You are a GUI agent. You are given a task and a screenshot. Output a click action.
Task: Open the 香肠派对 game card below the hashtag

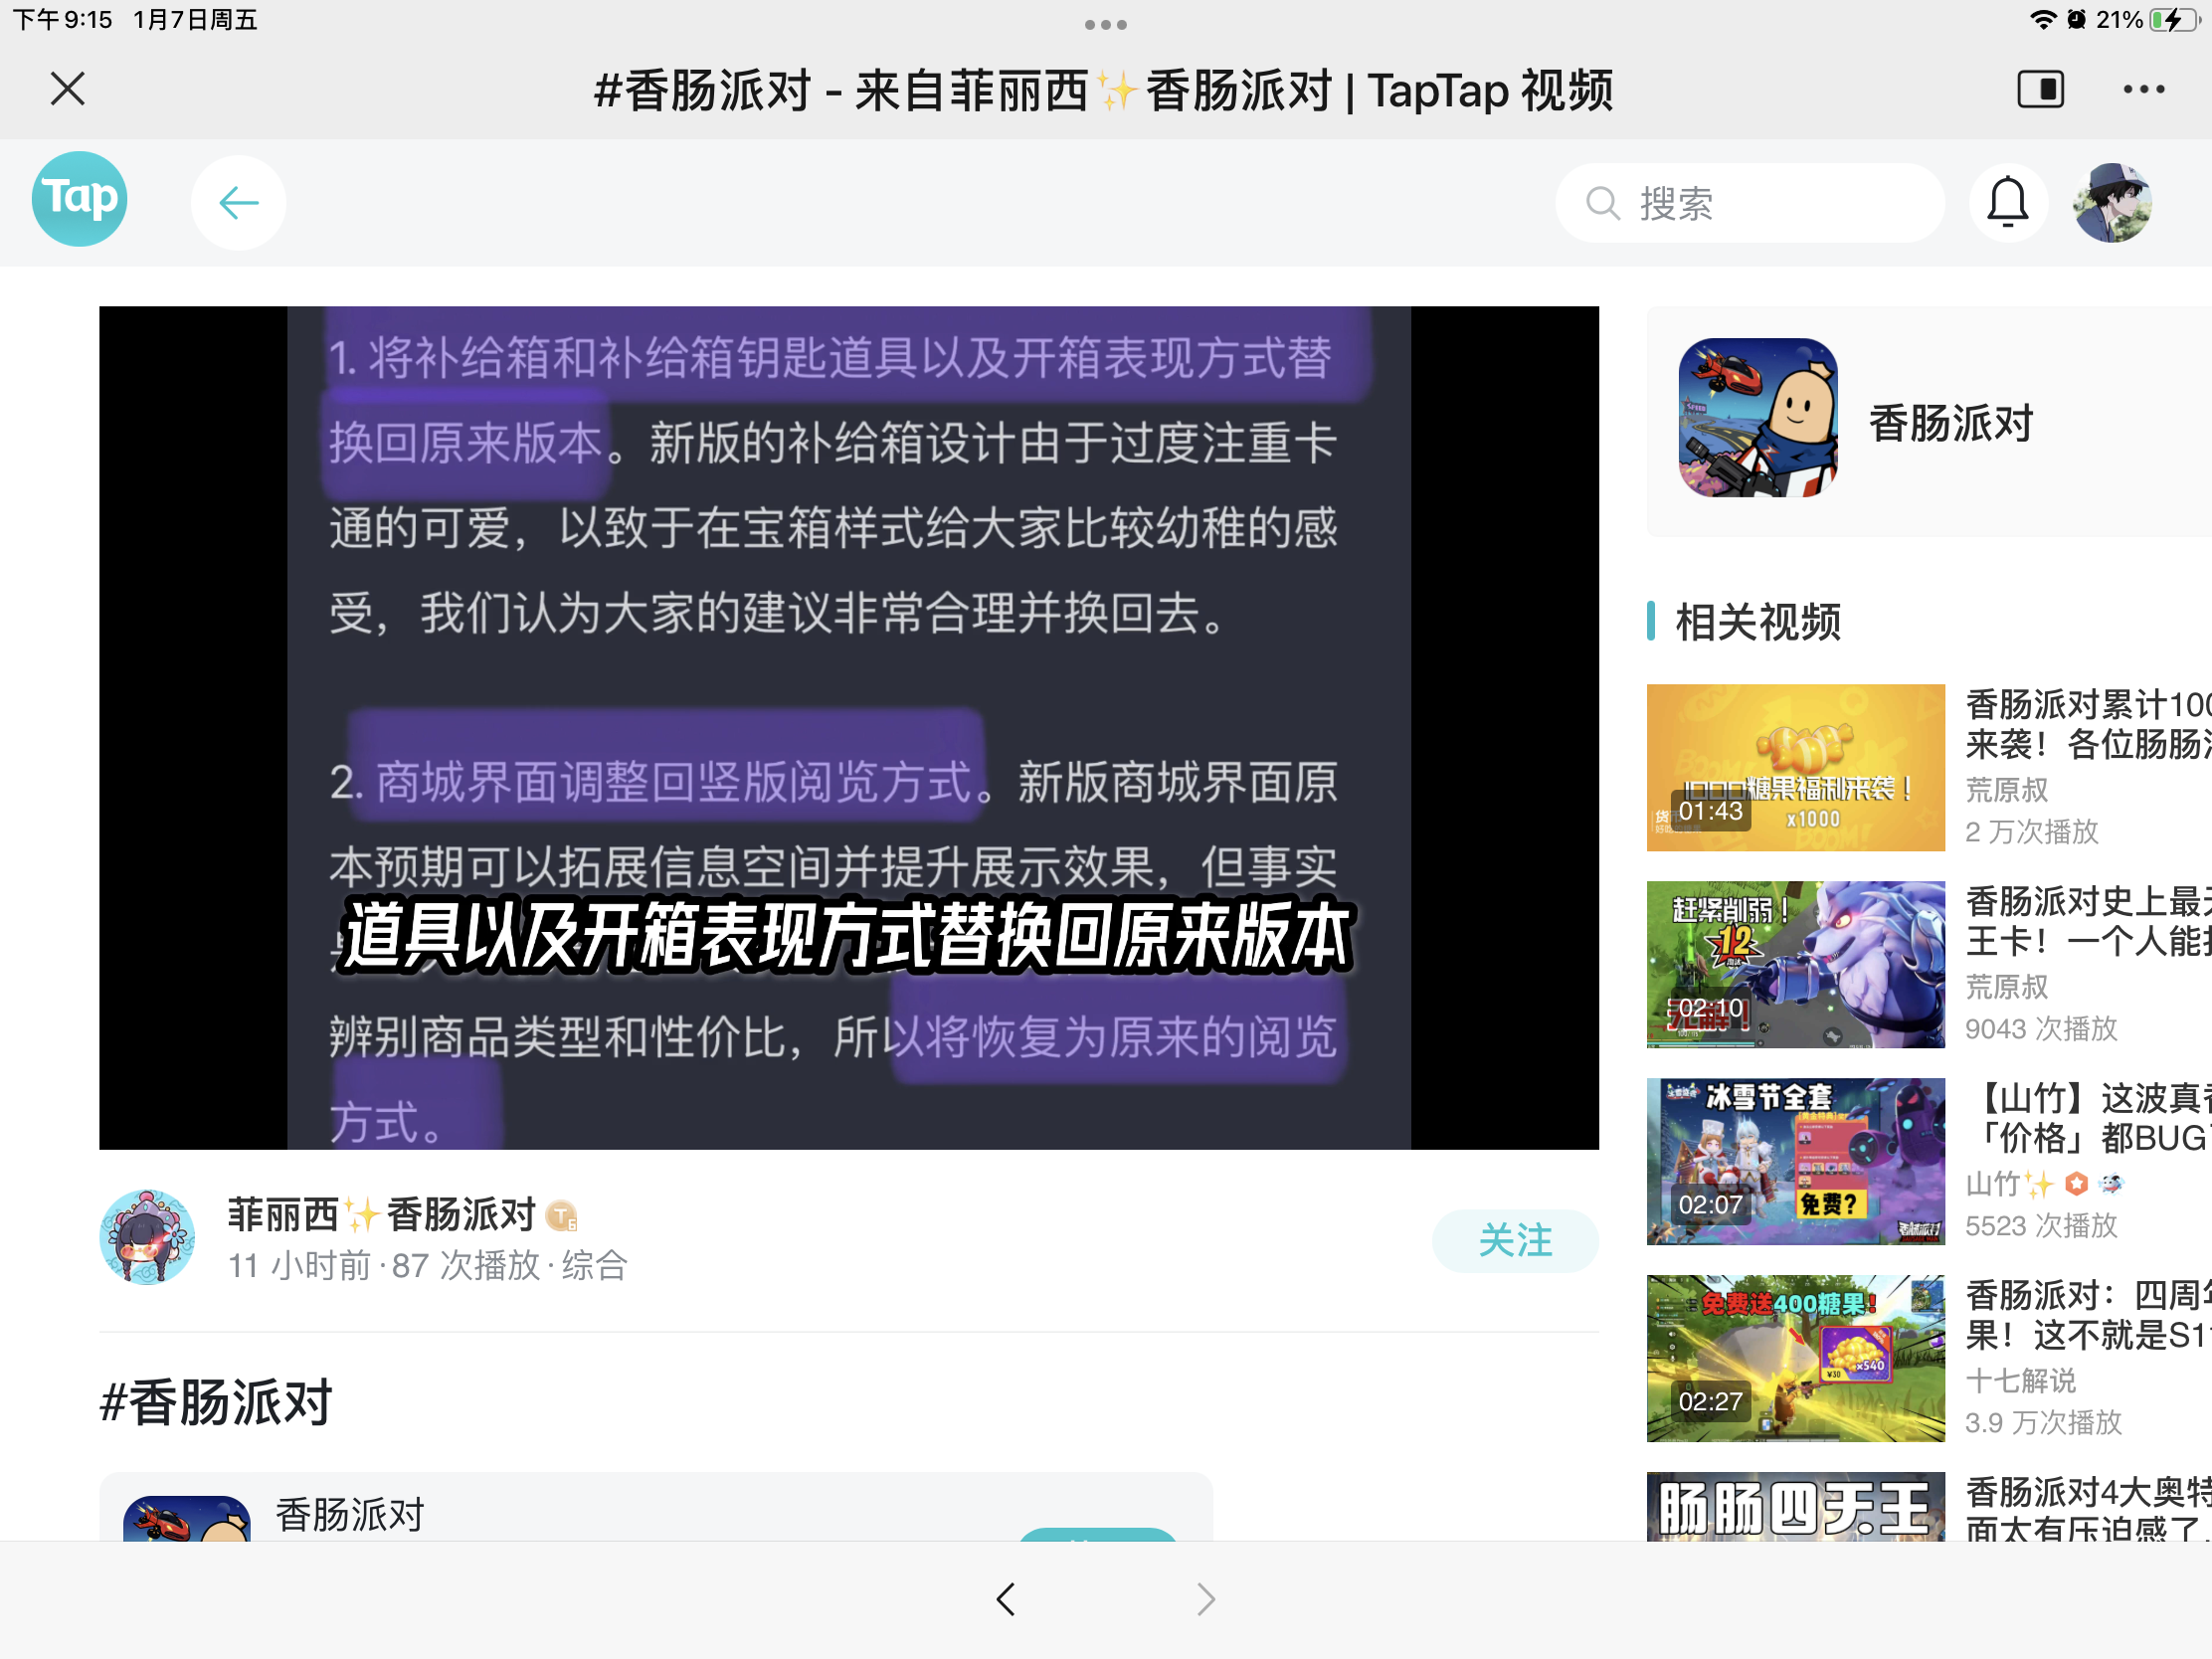[x=655, y=1506]
